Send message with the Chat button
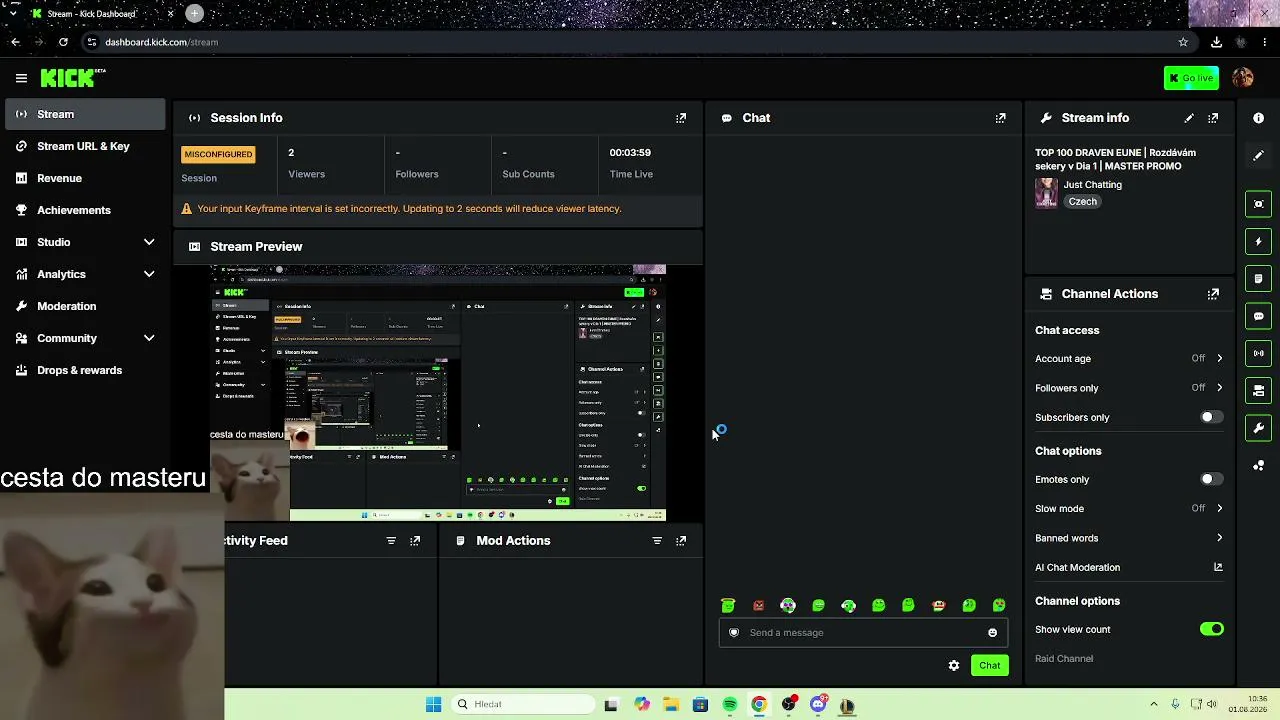1280x720 pixels. coord(989,666)
